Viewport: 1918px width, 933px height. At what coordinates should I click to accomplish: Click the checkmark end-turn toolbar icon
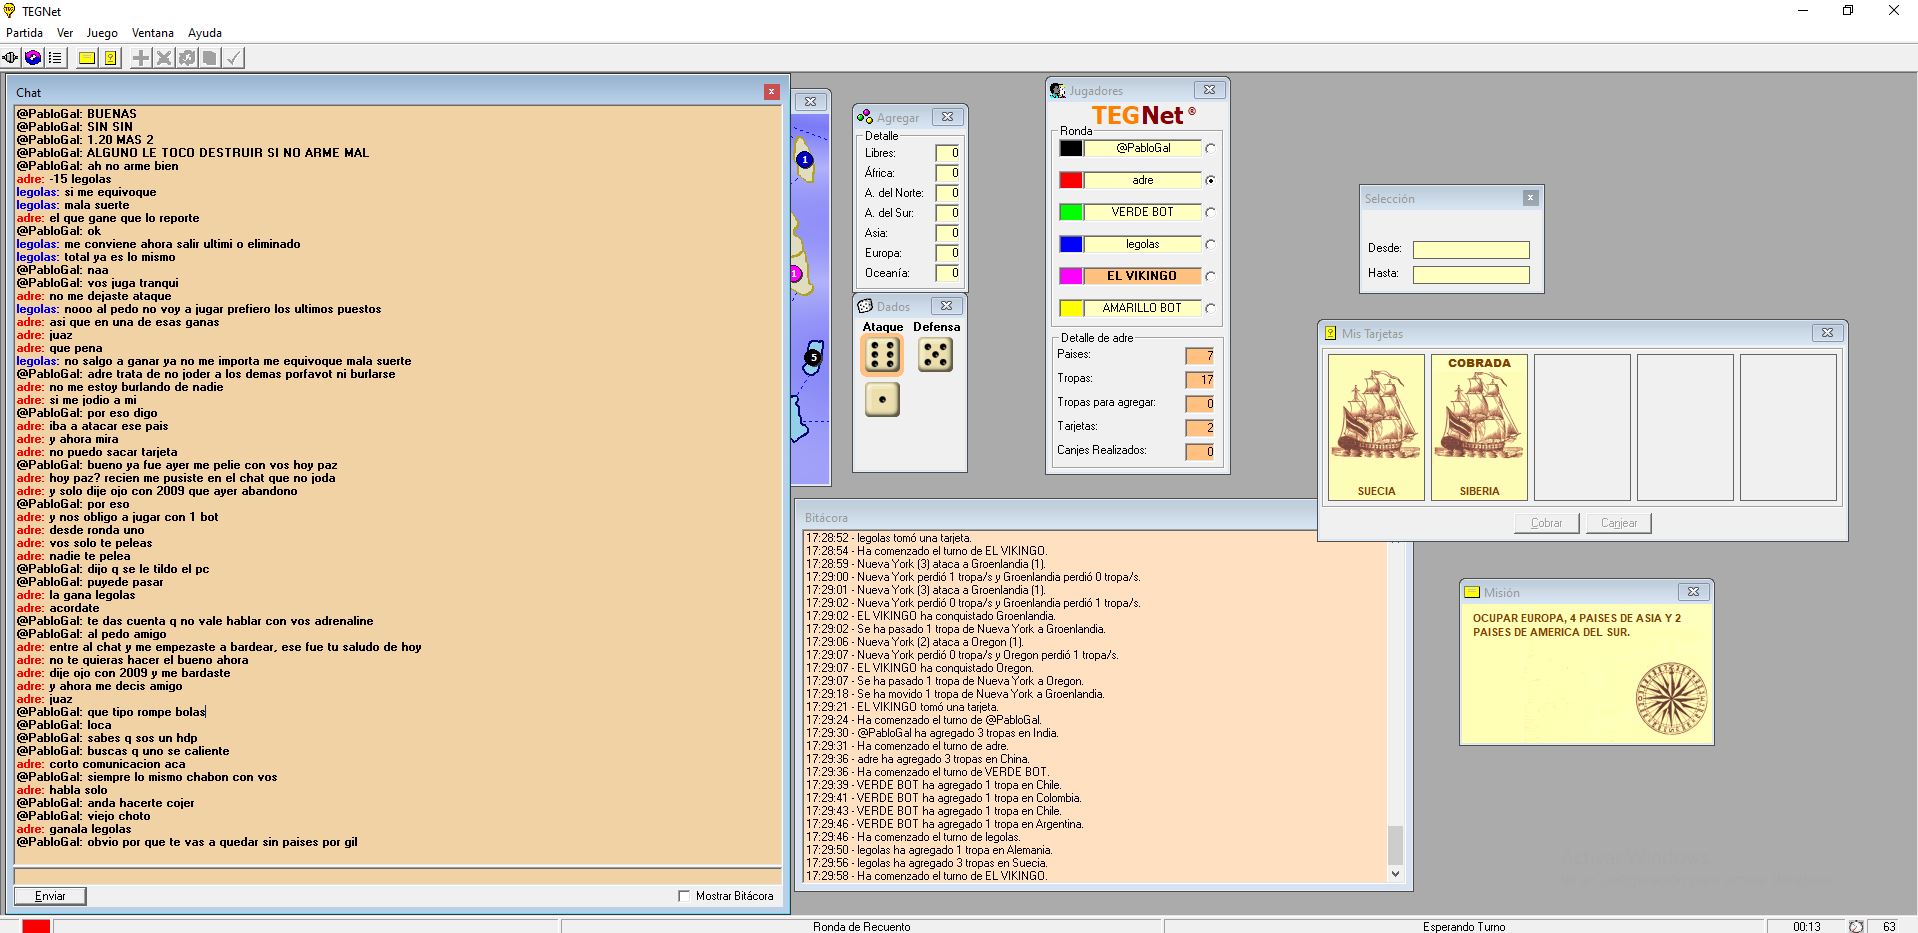pyautogui.click(x=233, y=58)
